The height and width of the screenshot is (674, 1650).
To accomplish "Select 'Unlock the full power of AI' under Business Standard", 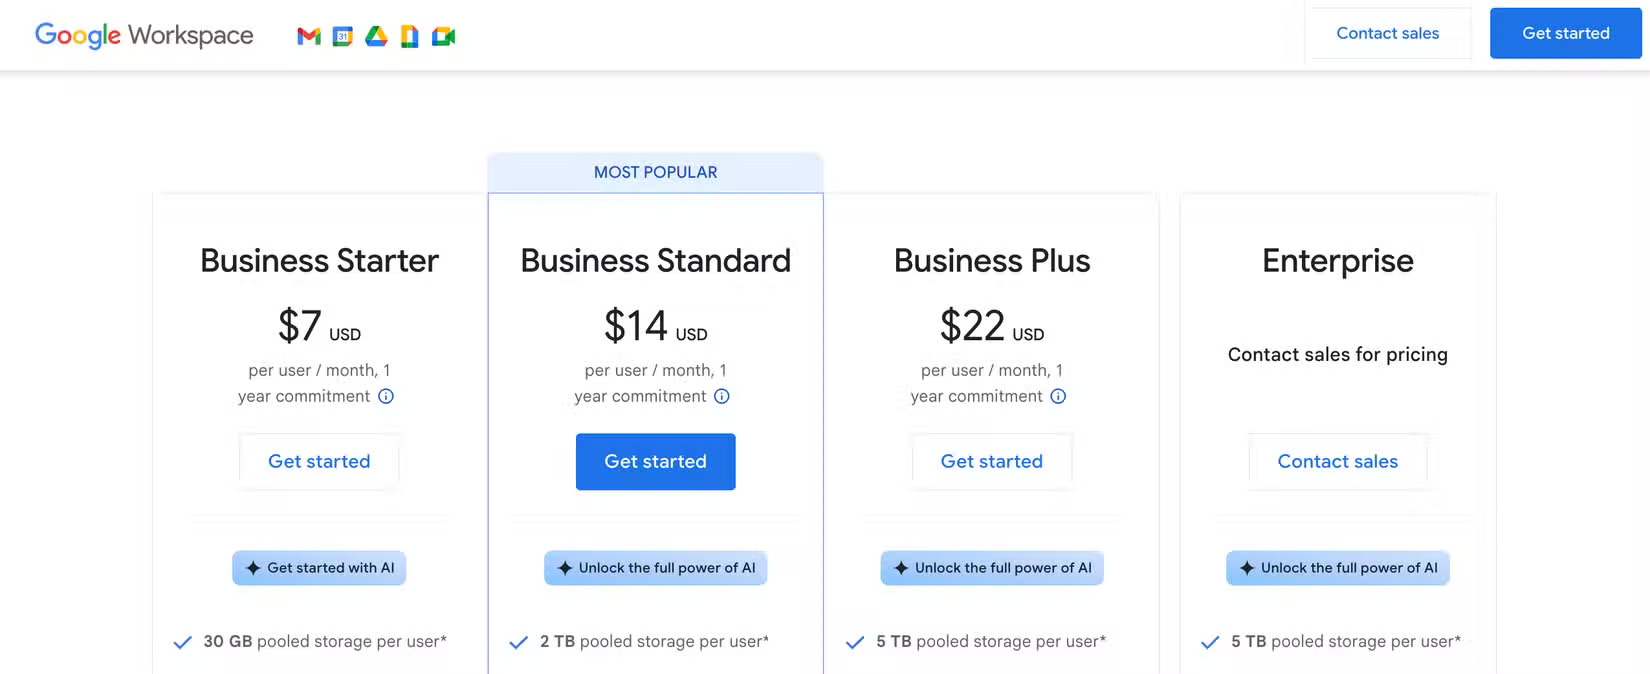I will (655, 568).
